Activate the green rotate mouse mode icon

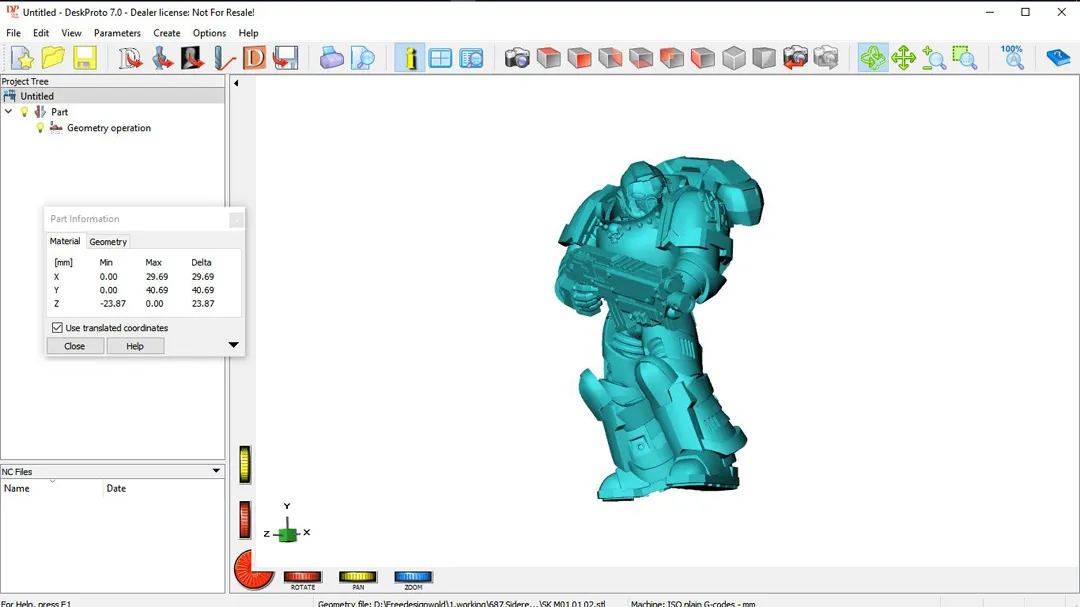[x=873, y=58]
